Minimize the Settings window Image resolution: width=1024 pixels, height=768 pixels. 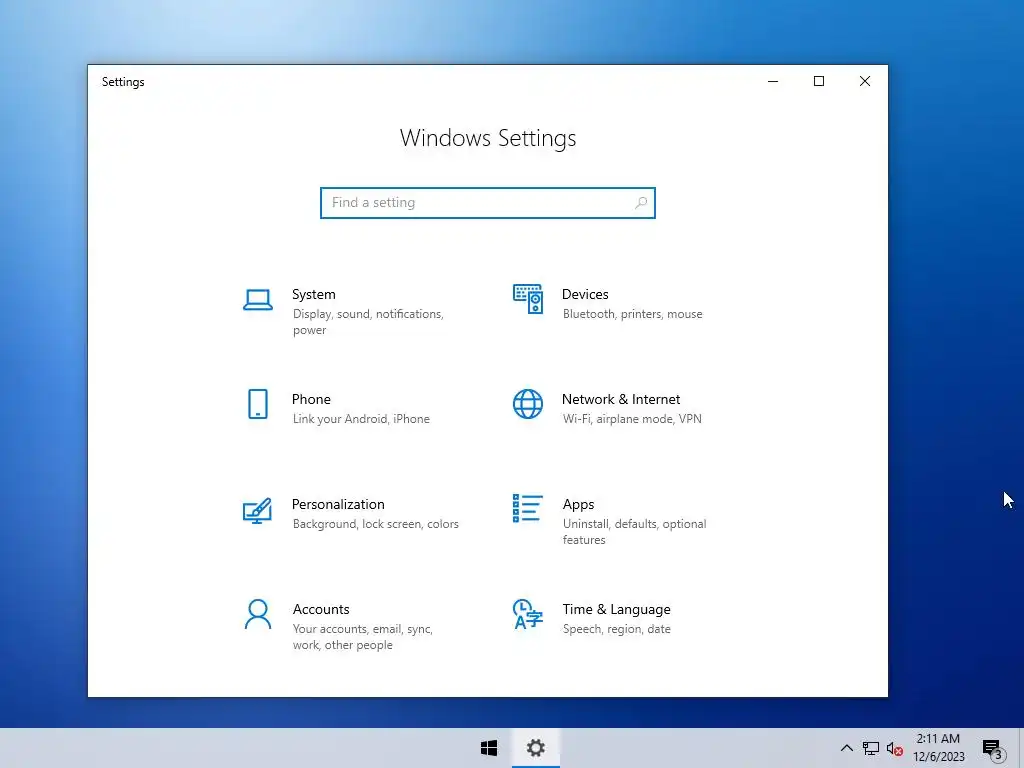point(773,81)
